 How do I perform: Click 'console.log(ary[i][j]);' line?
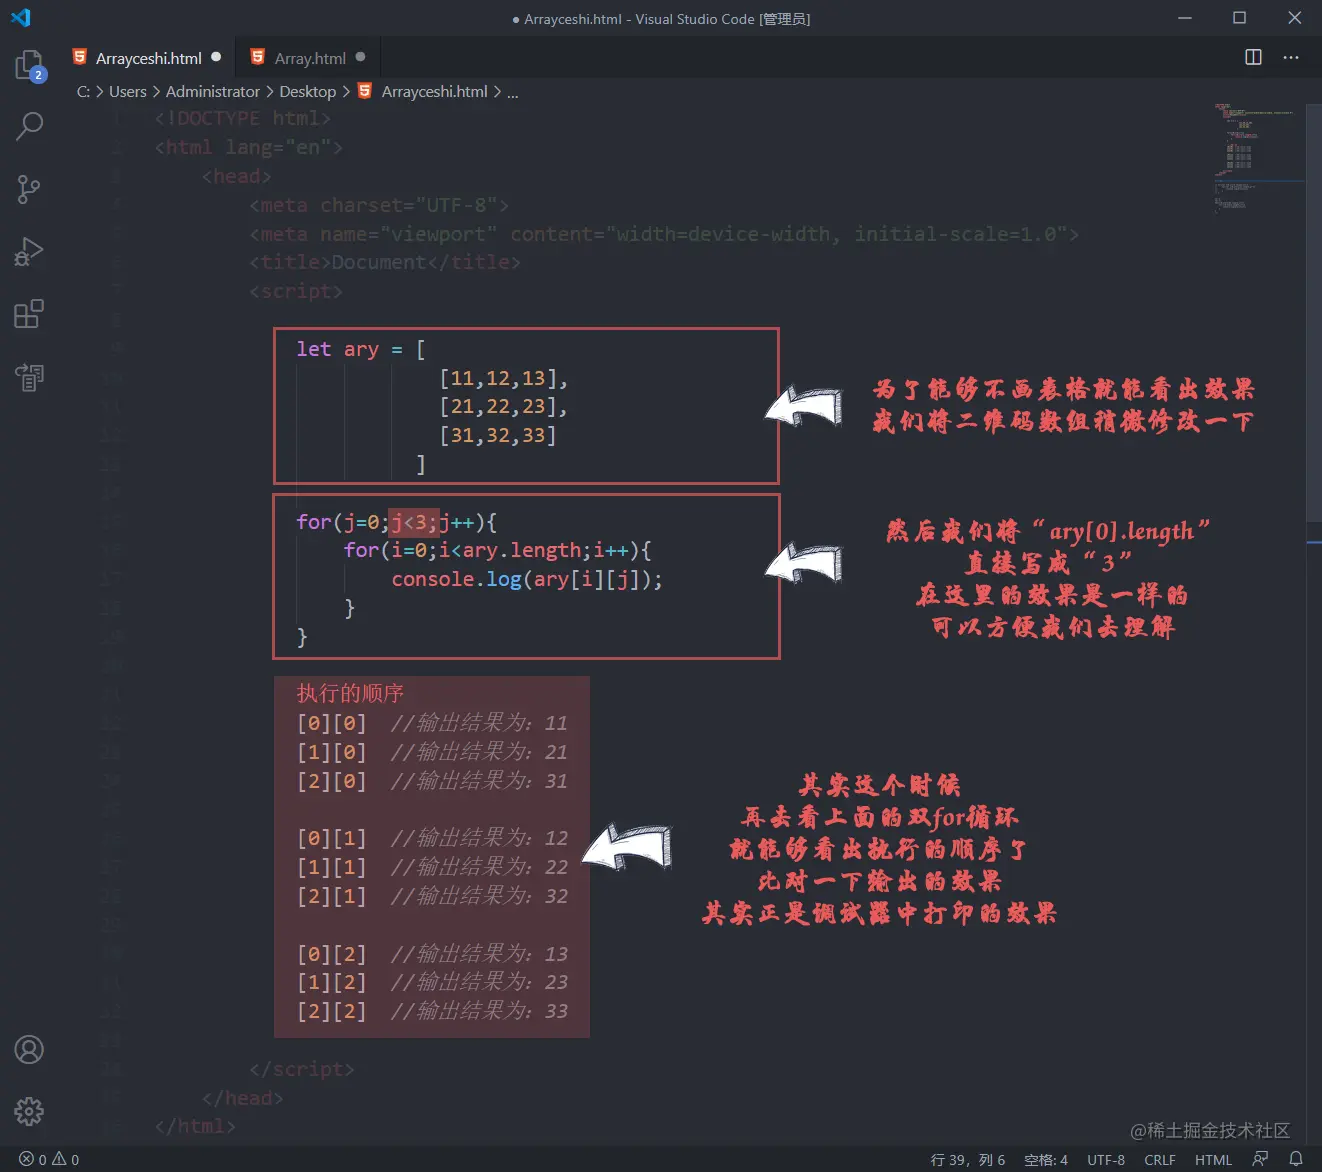point(527,579)
